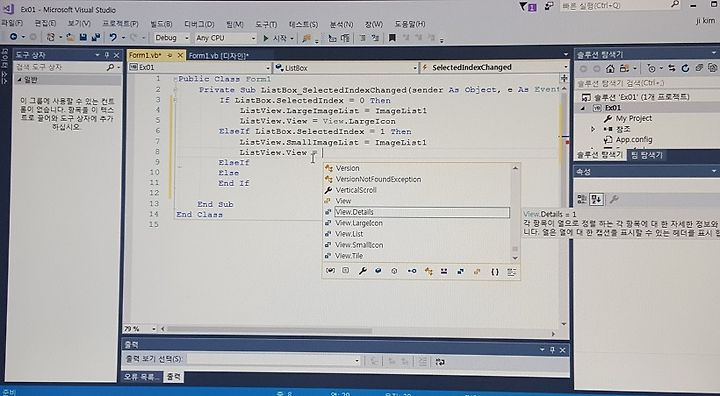Open the 파일(F) menu
The image size is (720, 396).
pyautogui.click(x=11, y=23)
